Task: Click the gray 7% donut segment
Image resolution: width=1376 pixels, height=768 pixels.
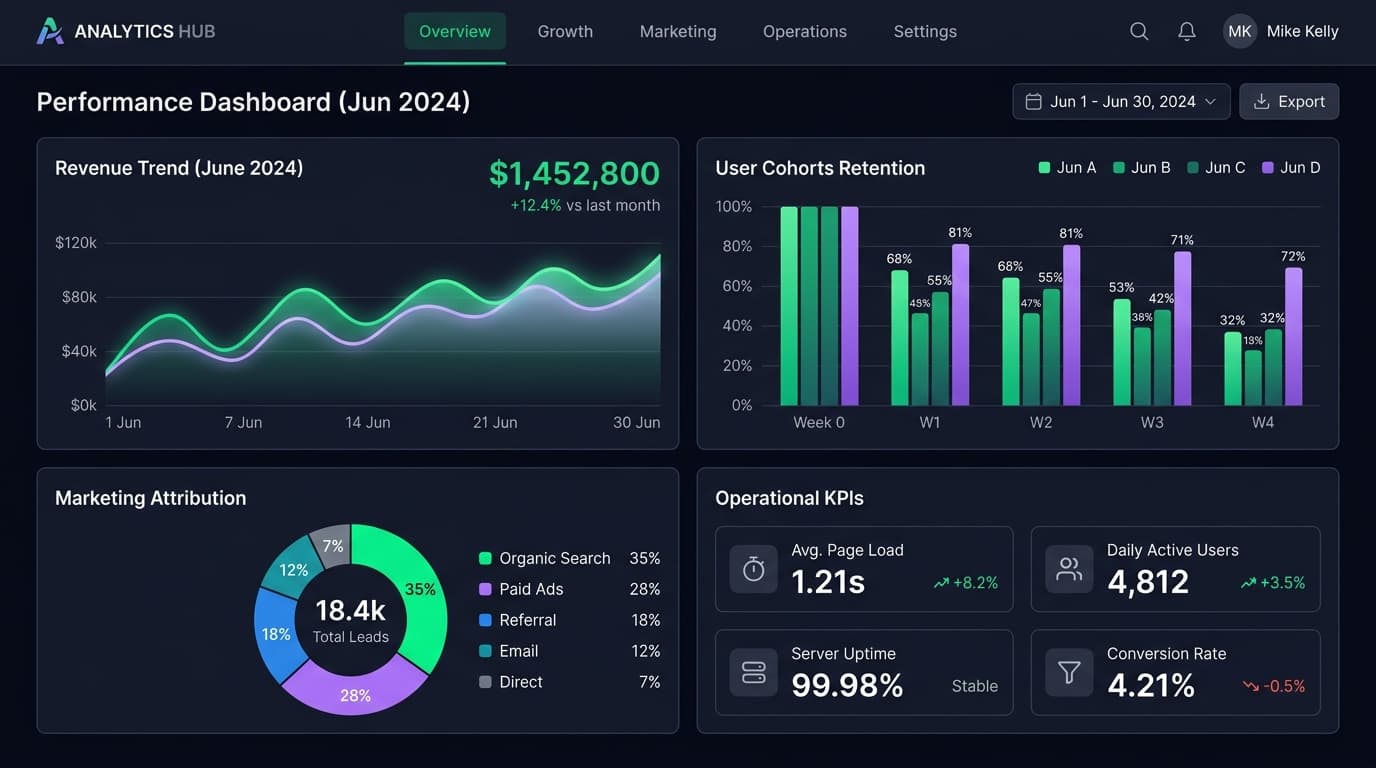Action: click(333, 545)
